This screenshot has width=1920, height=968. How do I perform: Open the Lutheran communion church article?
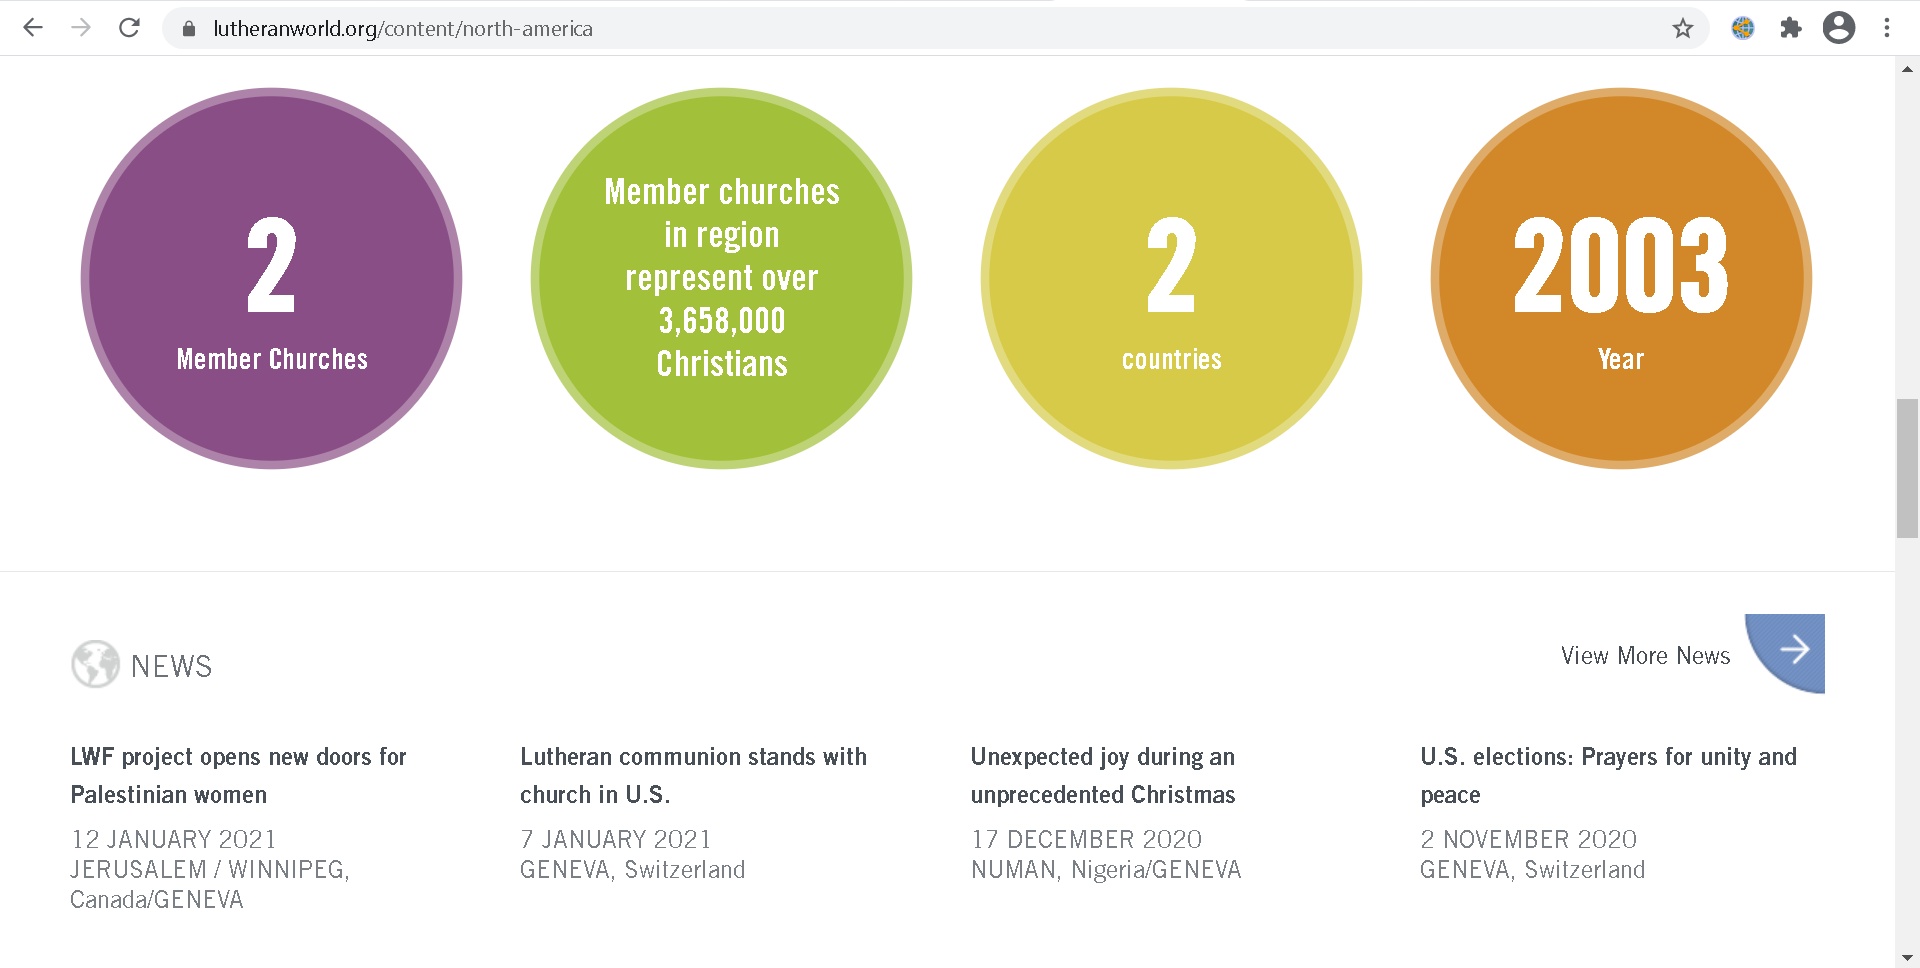(693, 776)
